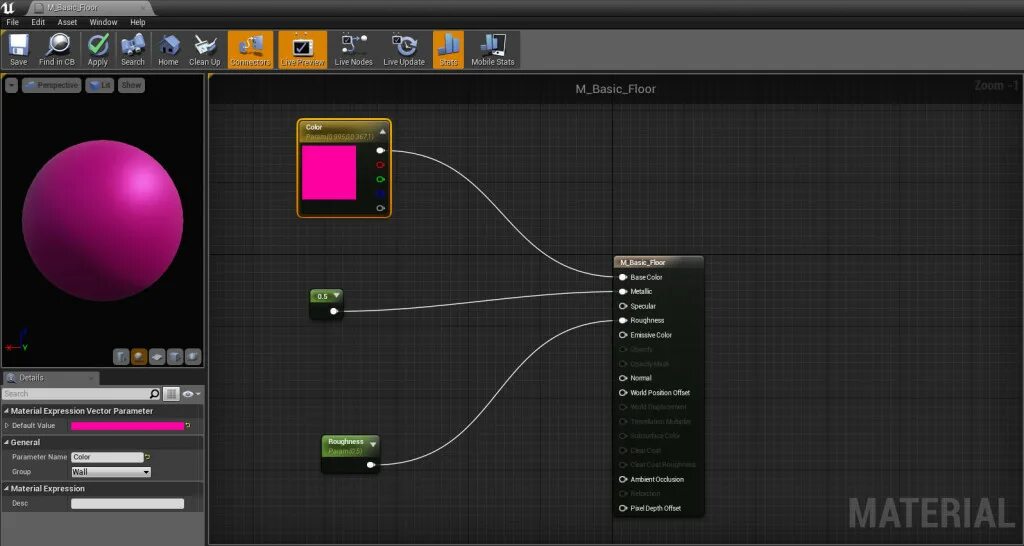Open the Lit view mode dropdown
Viewport: 1024px width, 546px height.
99,85
